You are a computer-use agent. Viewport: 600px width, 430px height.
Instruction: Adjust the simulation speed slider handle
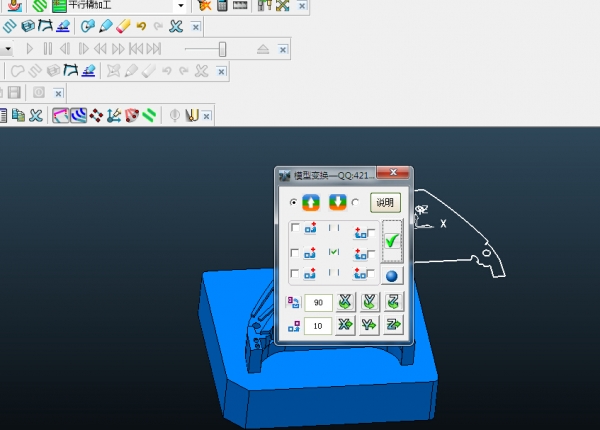[x=222, y=49]
